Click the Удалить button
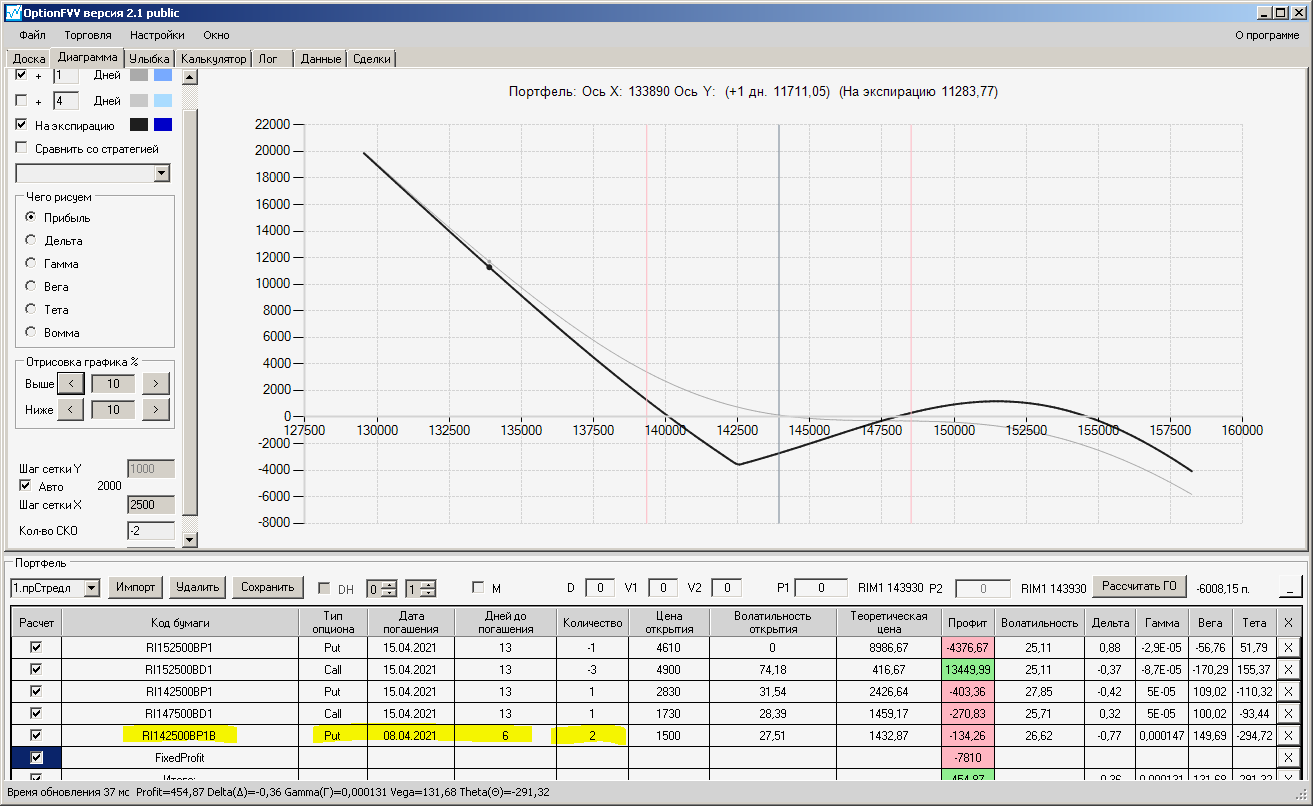Image resolution: width=1313 pixels, height=806 pixels. click(x=197, y=587)
